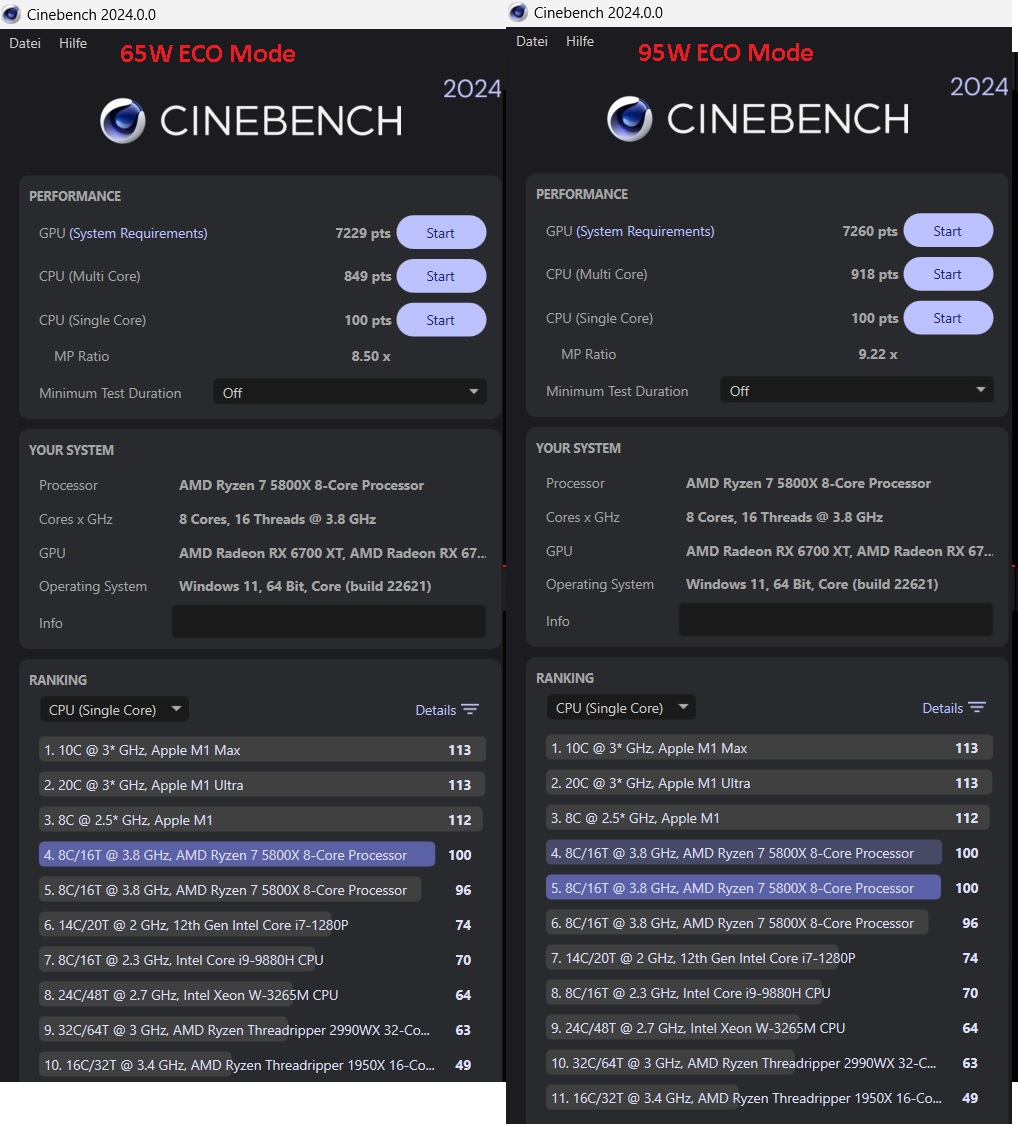Open System Requirements link in 65W window
This screenshot has width=1018, height=1126.
(x=138, y=233)
